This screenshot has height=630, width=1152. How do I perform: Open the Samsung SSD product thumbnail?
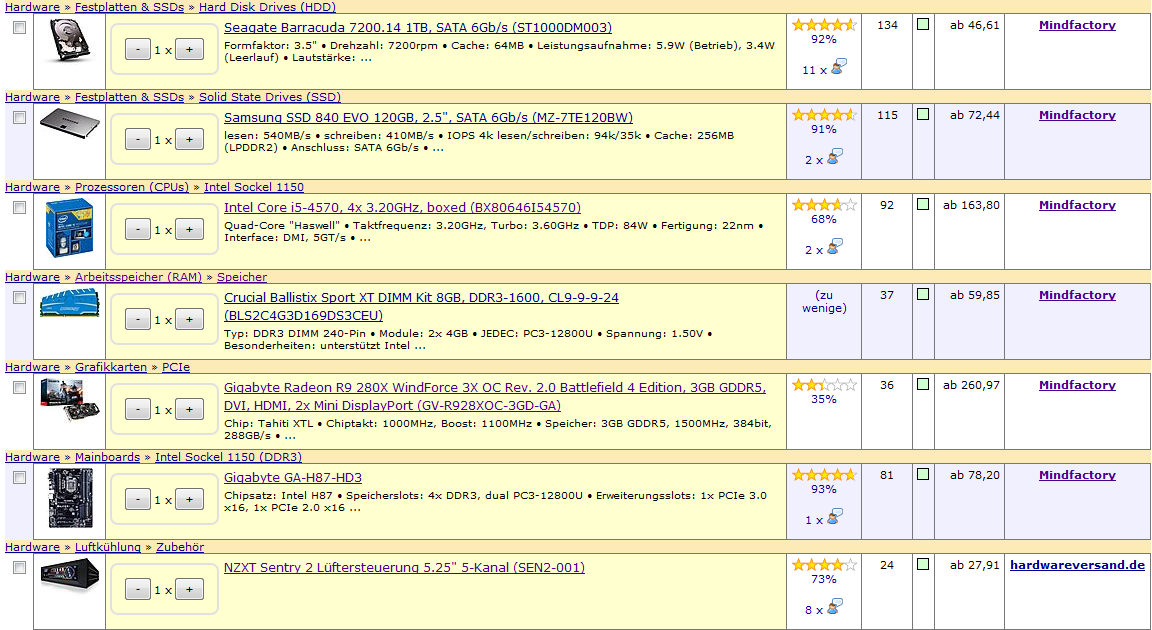(x=69, y=124)
